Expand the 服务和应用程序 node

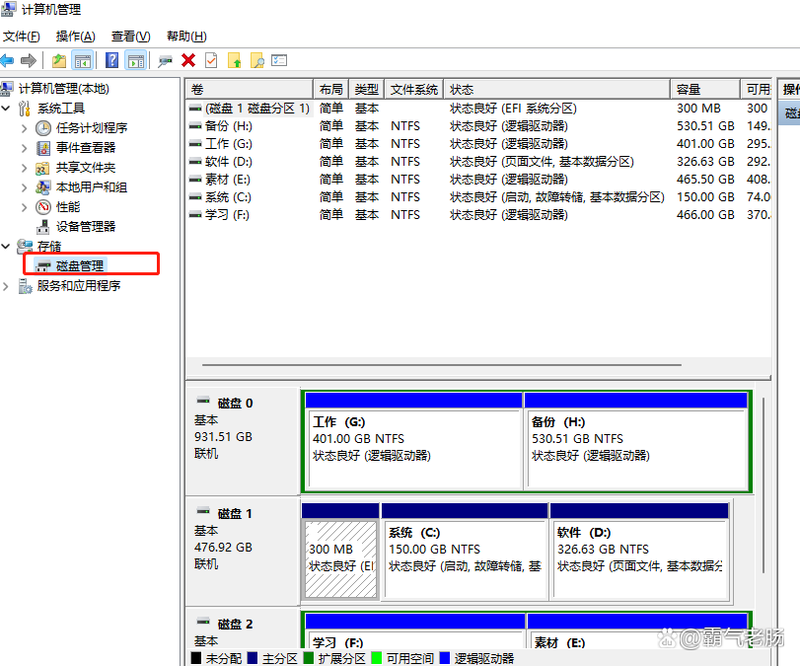point(8,283)
